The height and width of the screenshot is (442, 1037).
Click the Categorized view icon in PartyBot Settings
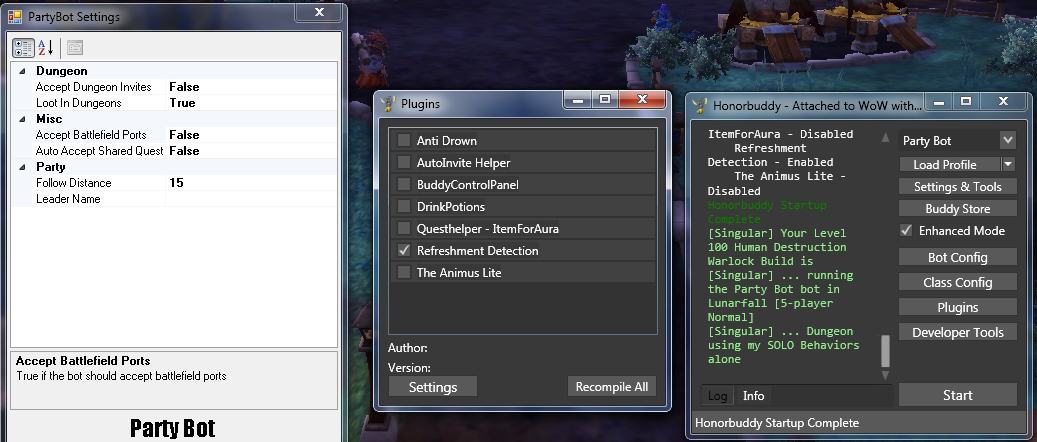pyautogui.click(x=23, y=48)
